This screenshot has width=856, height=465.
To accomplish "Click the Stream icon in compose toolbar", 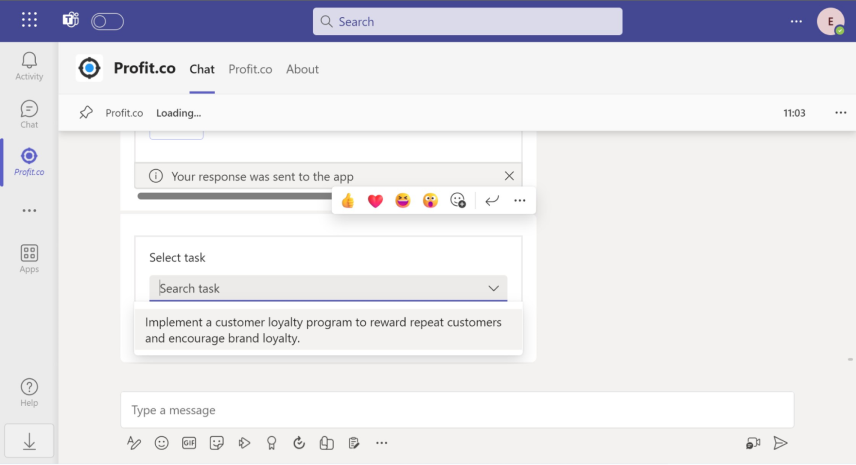I will (244, 443).
